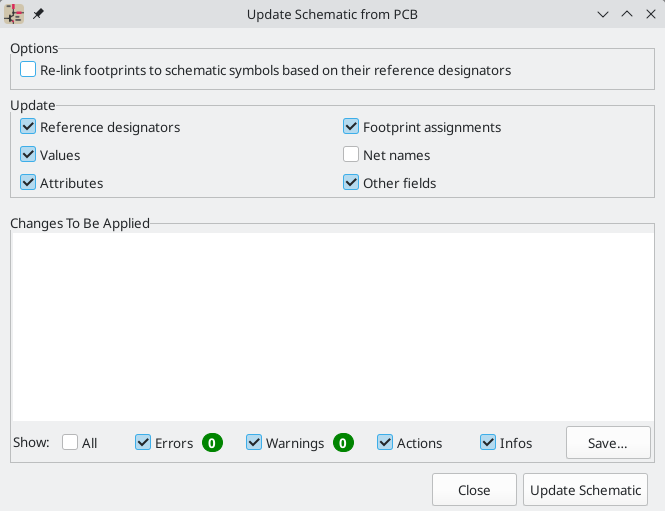This screenshot has height=511, width=665.
Task: Turn off the Actions filter
Action: 385,443
